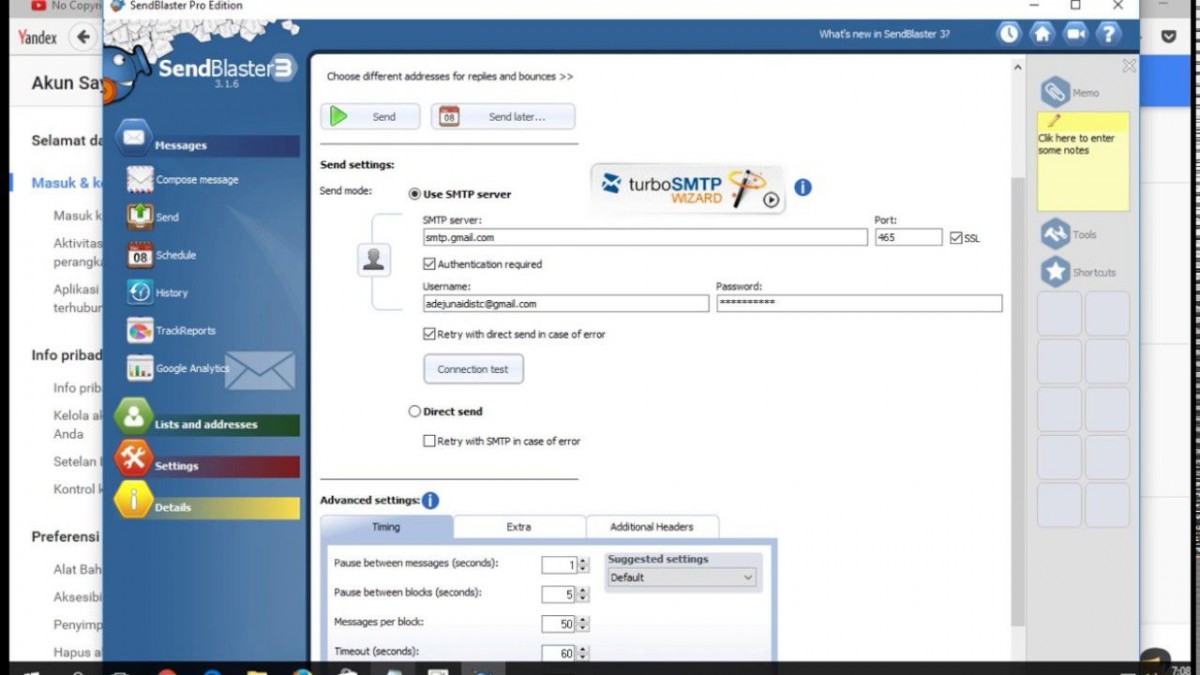This screenshot has width=1200, height=675.
Task: Switch to the Extra tab
Action: click(518, 527)
